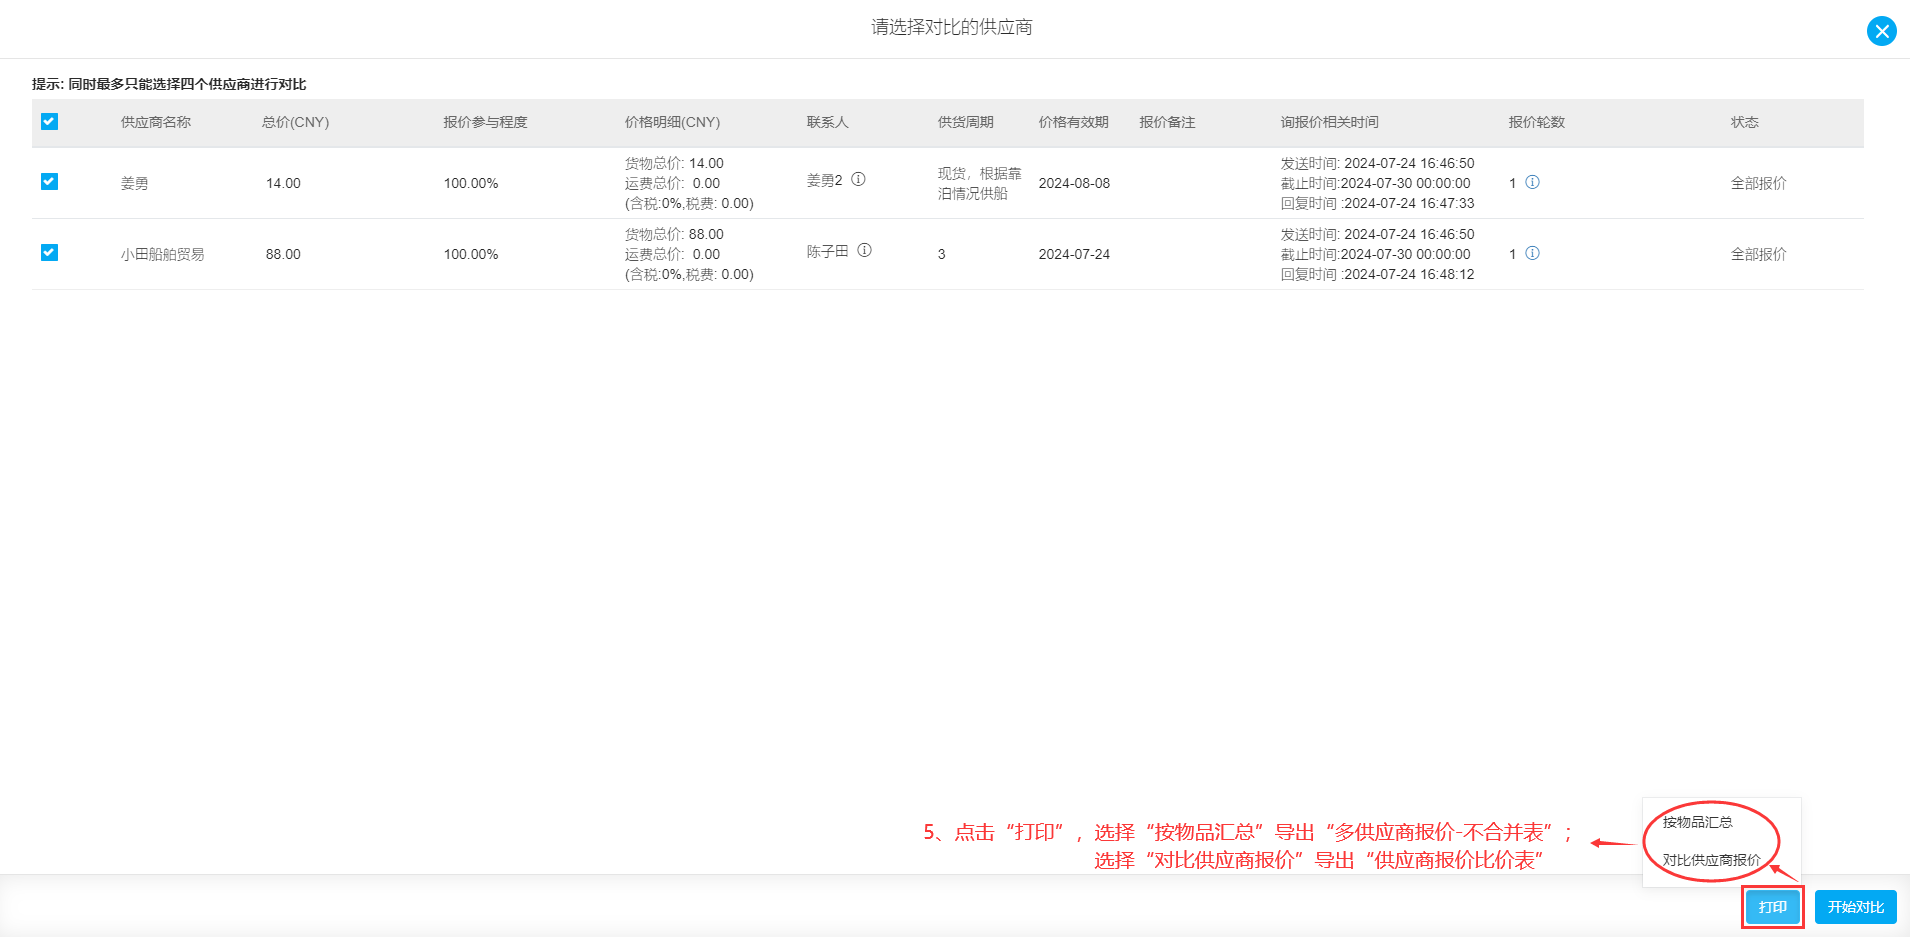Uncheck the 姜勇 supplier checkbox
Image resolution: width=1910 pixels, height=937 pixels.
pos(49,181)
